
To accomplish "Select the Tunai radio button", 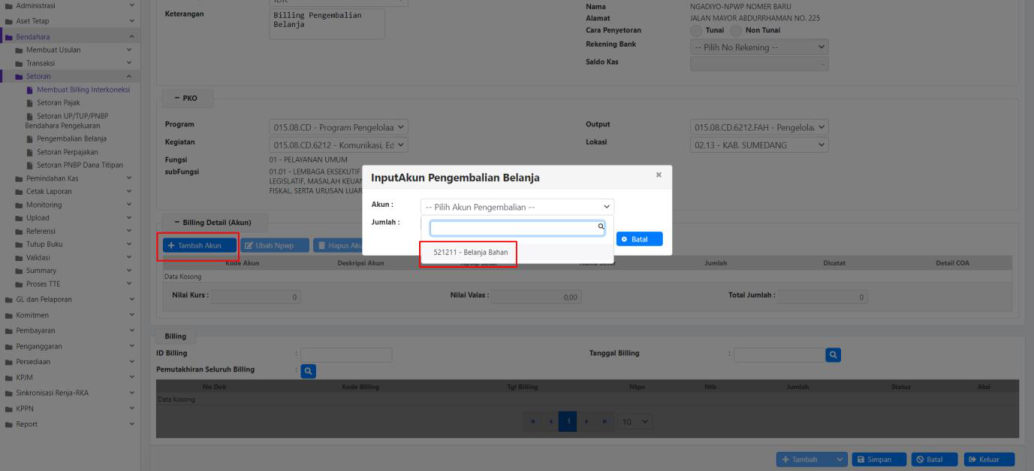I will pos(697,31).
